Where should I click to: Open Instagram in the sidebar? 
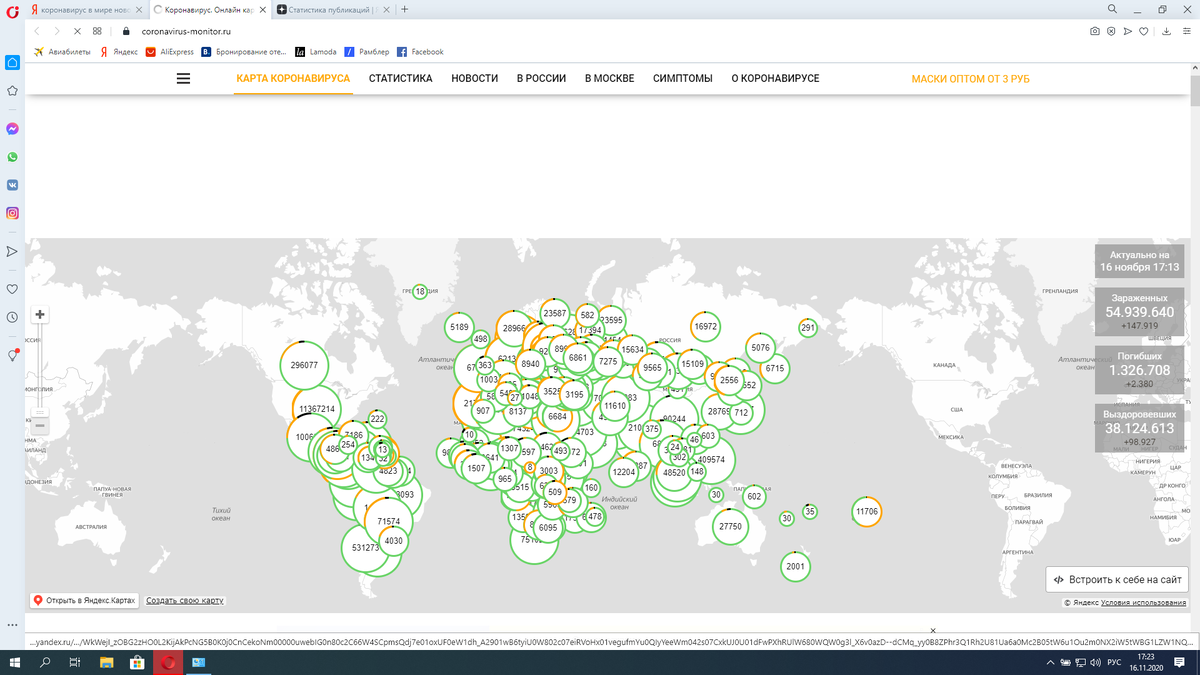tap(13, 213)
